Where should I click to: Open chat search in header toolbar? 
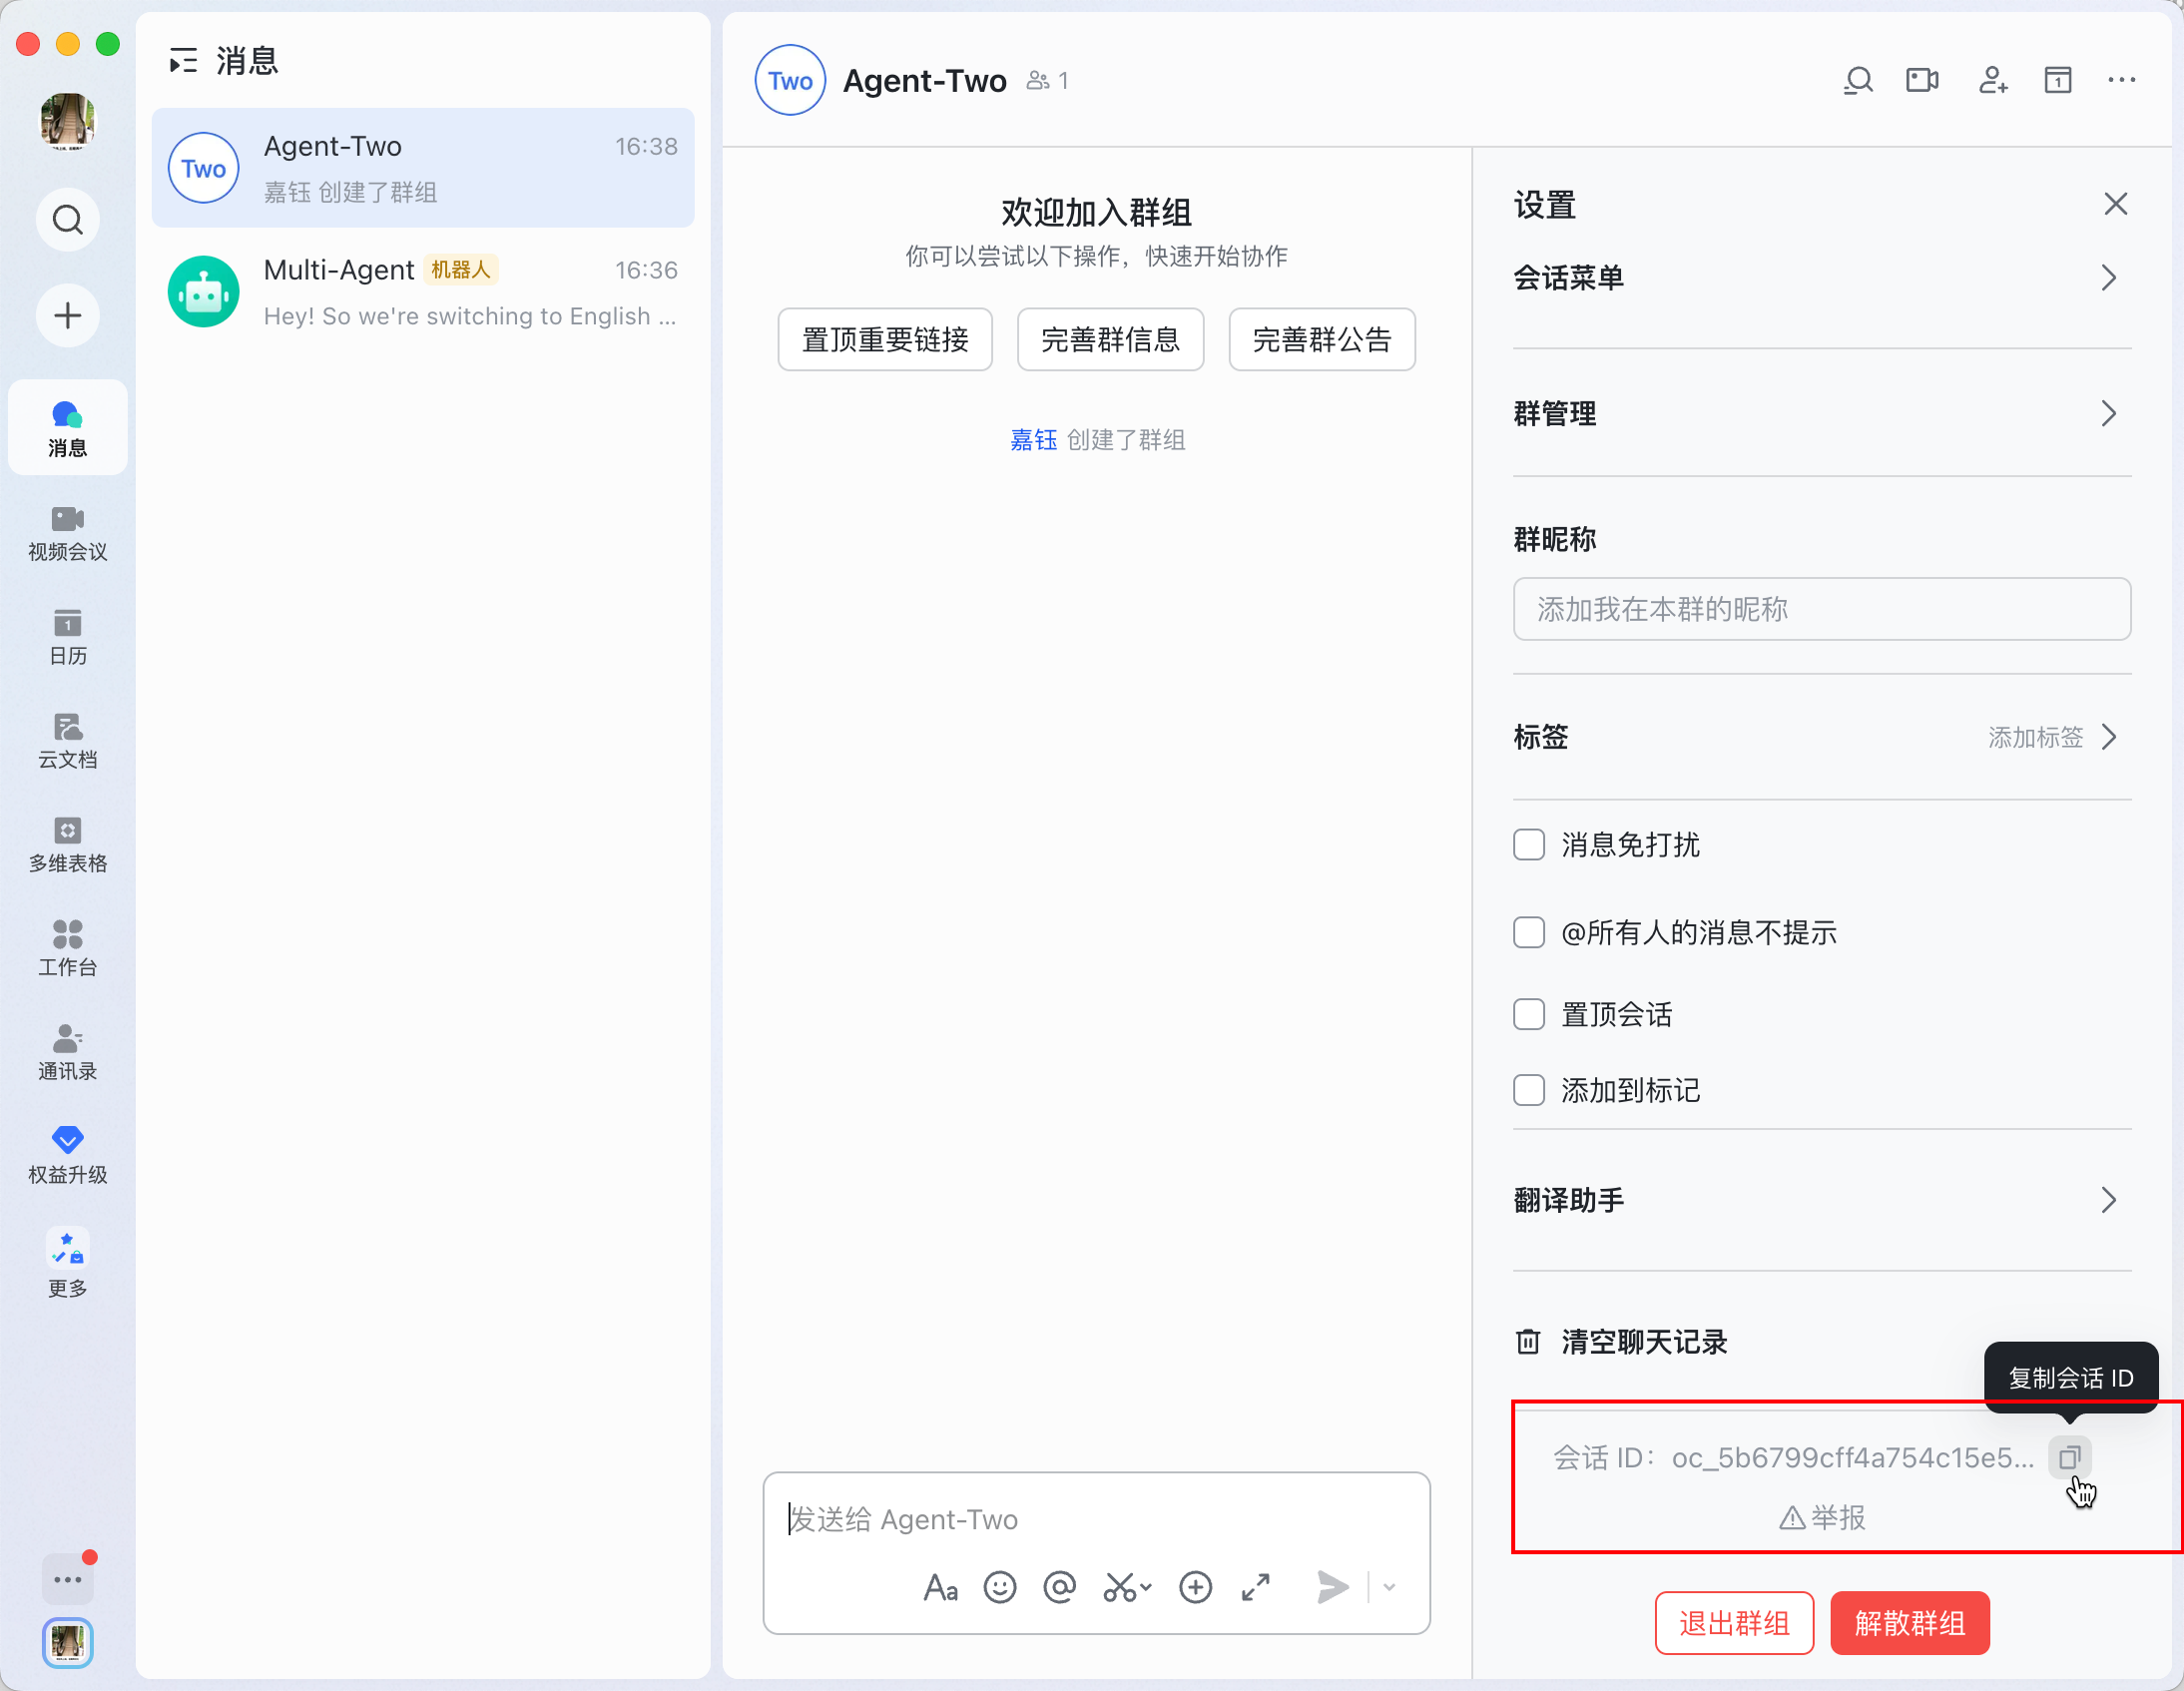point(1857,80)
